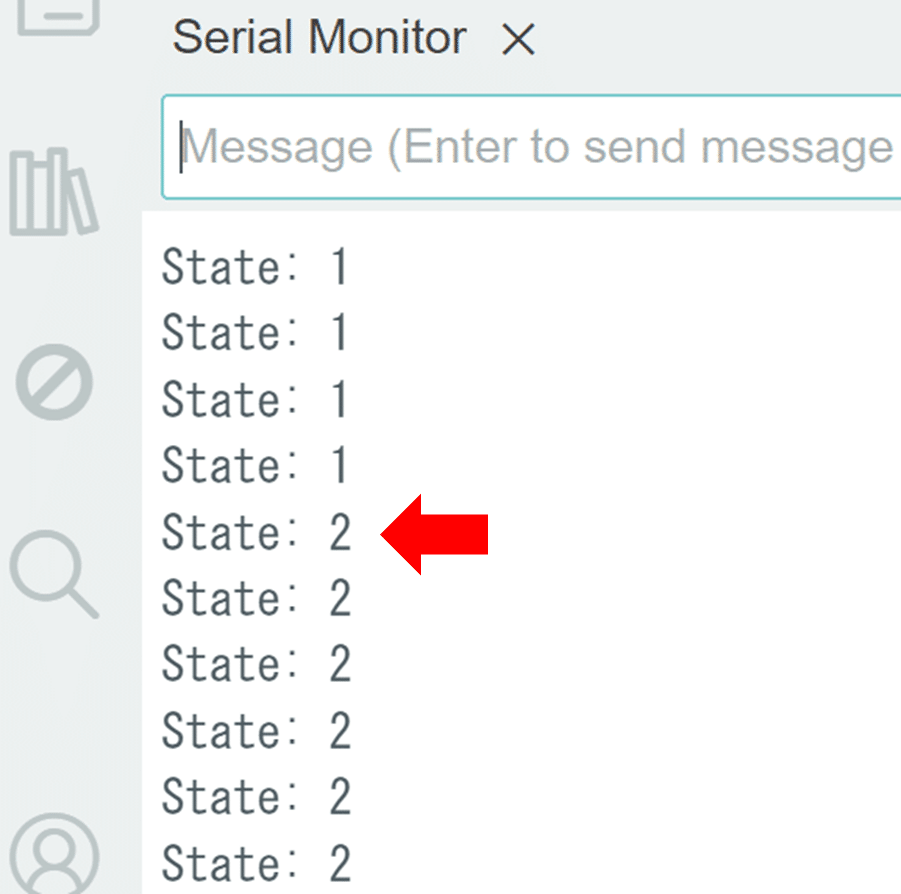Open the Search magnifier icon in sidebar

(x=55, y=574)
